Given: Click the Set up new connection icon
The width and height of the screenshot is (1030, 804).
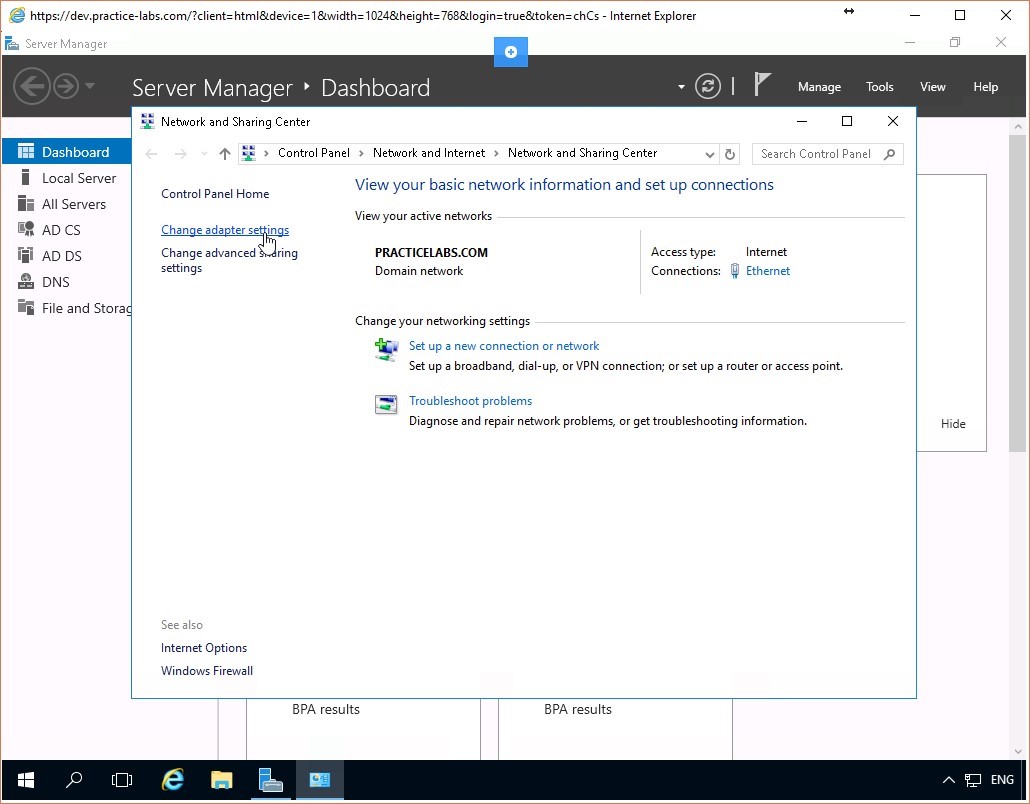Looking at the screenshot, I should tap(386, 350).
